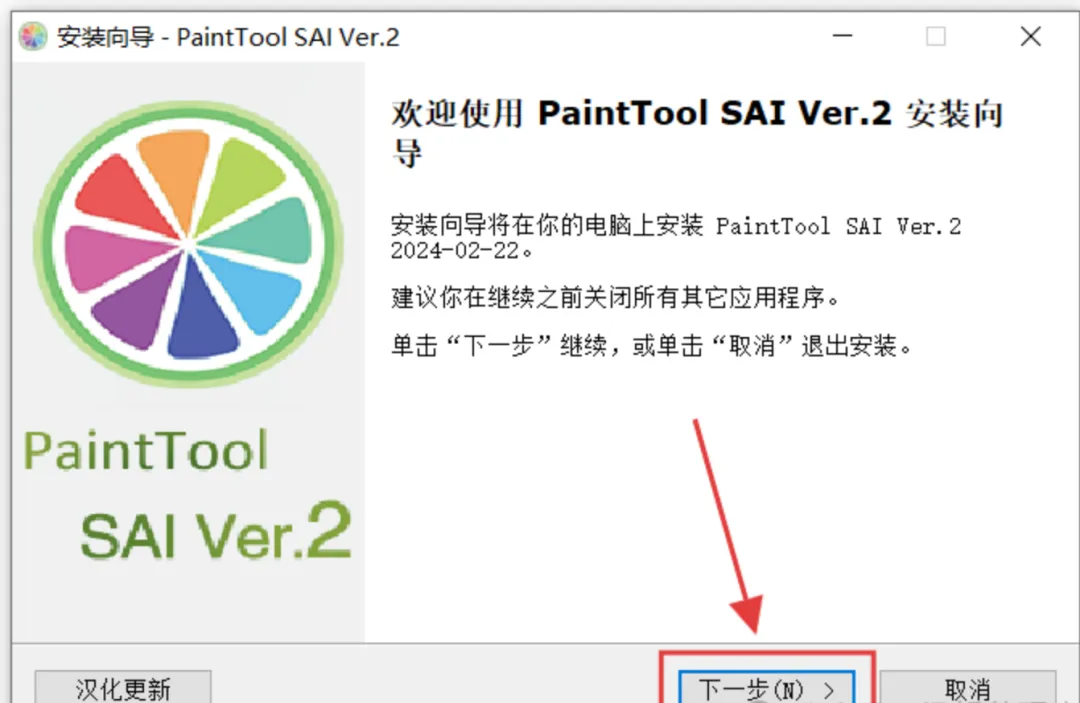
Task: Click the colorful SAI wheel logo
Action: tap(188, 244)
